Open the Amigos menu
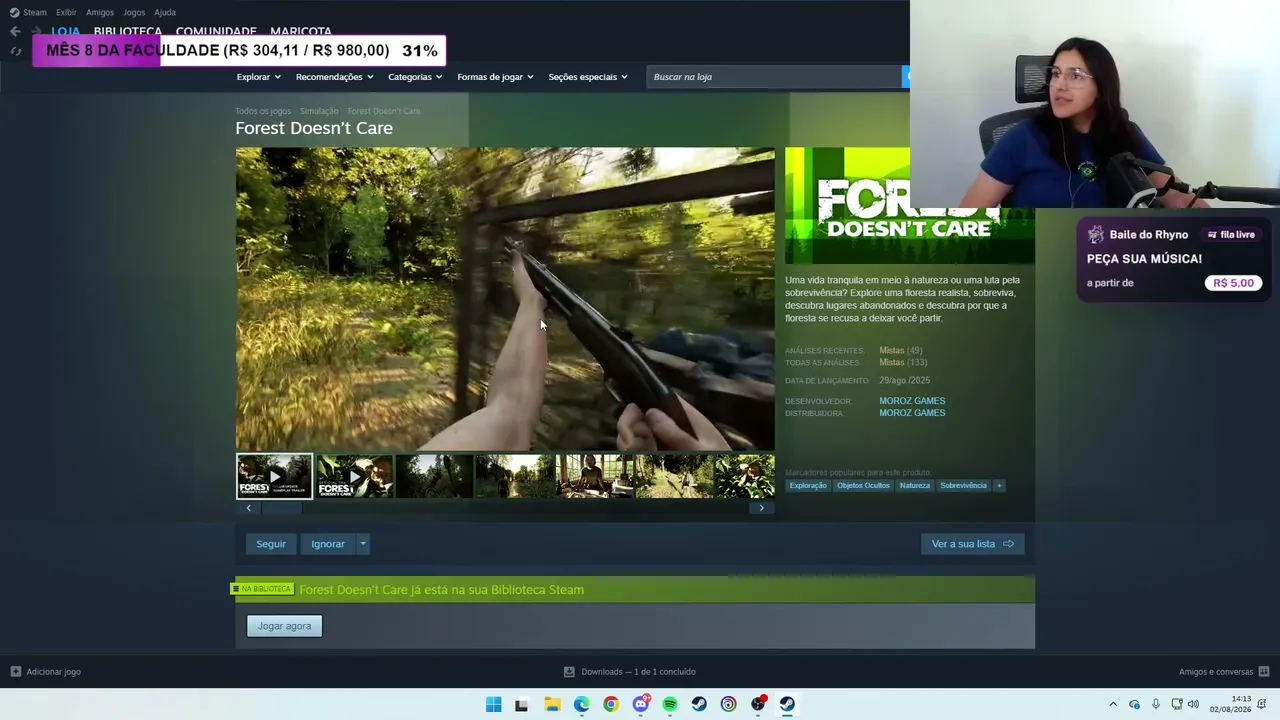Image resolution: width=1280 pixels, height=720 pixels. (100, 12)
